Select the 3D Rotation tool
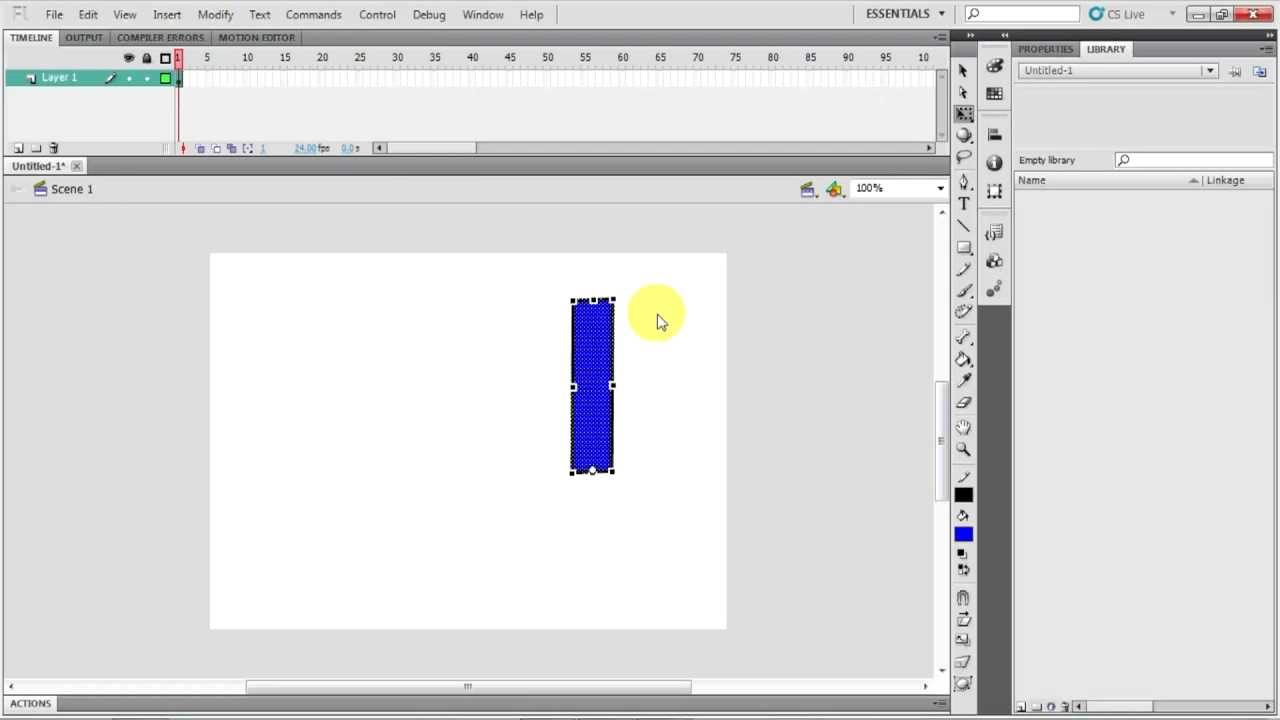Image resolution: width=1280 pixels, height=720 pixels. [x=963, y=135]
